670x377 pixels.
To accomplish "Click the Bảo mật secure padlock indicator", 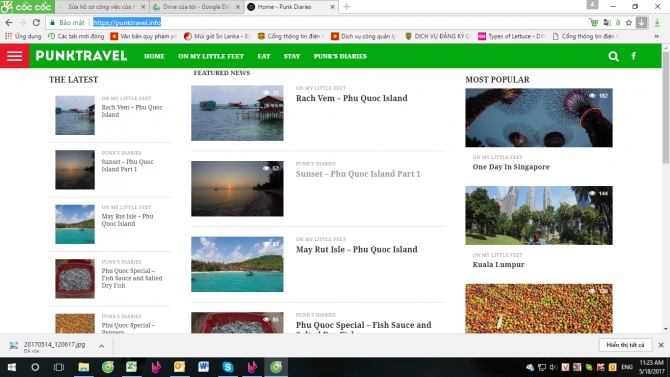I will 67,23.
